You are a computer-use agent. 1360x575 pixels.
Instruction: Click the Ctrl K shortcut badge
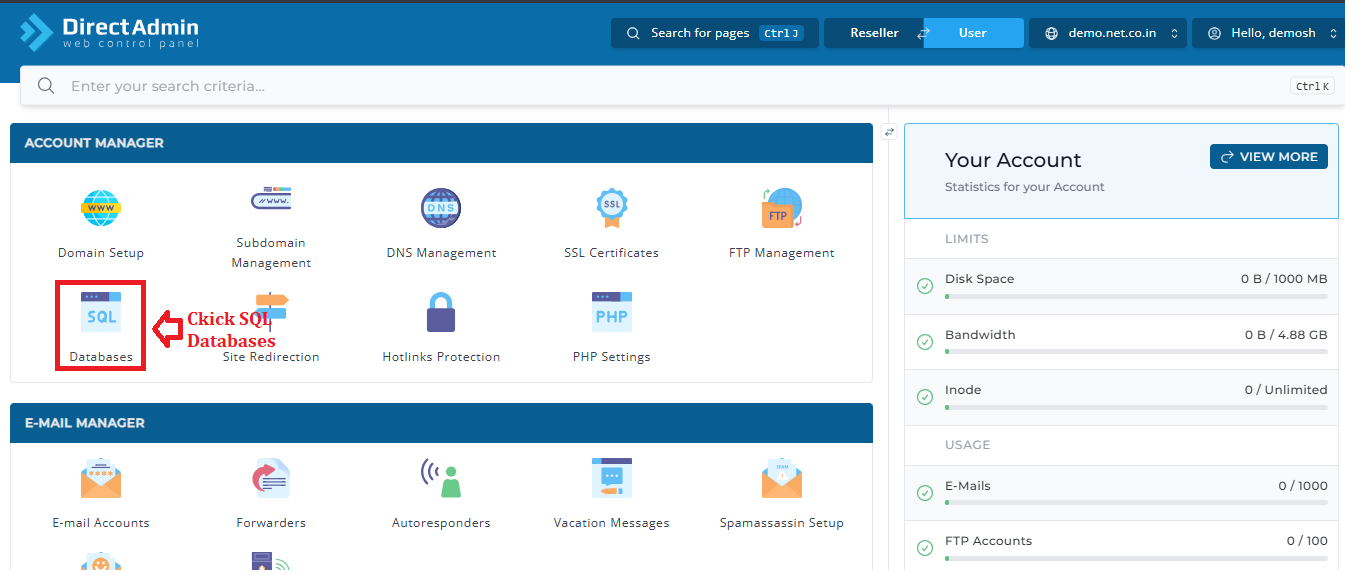pyautogui.click(x=1312, y=86)
